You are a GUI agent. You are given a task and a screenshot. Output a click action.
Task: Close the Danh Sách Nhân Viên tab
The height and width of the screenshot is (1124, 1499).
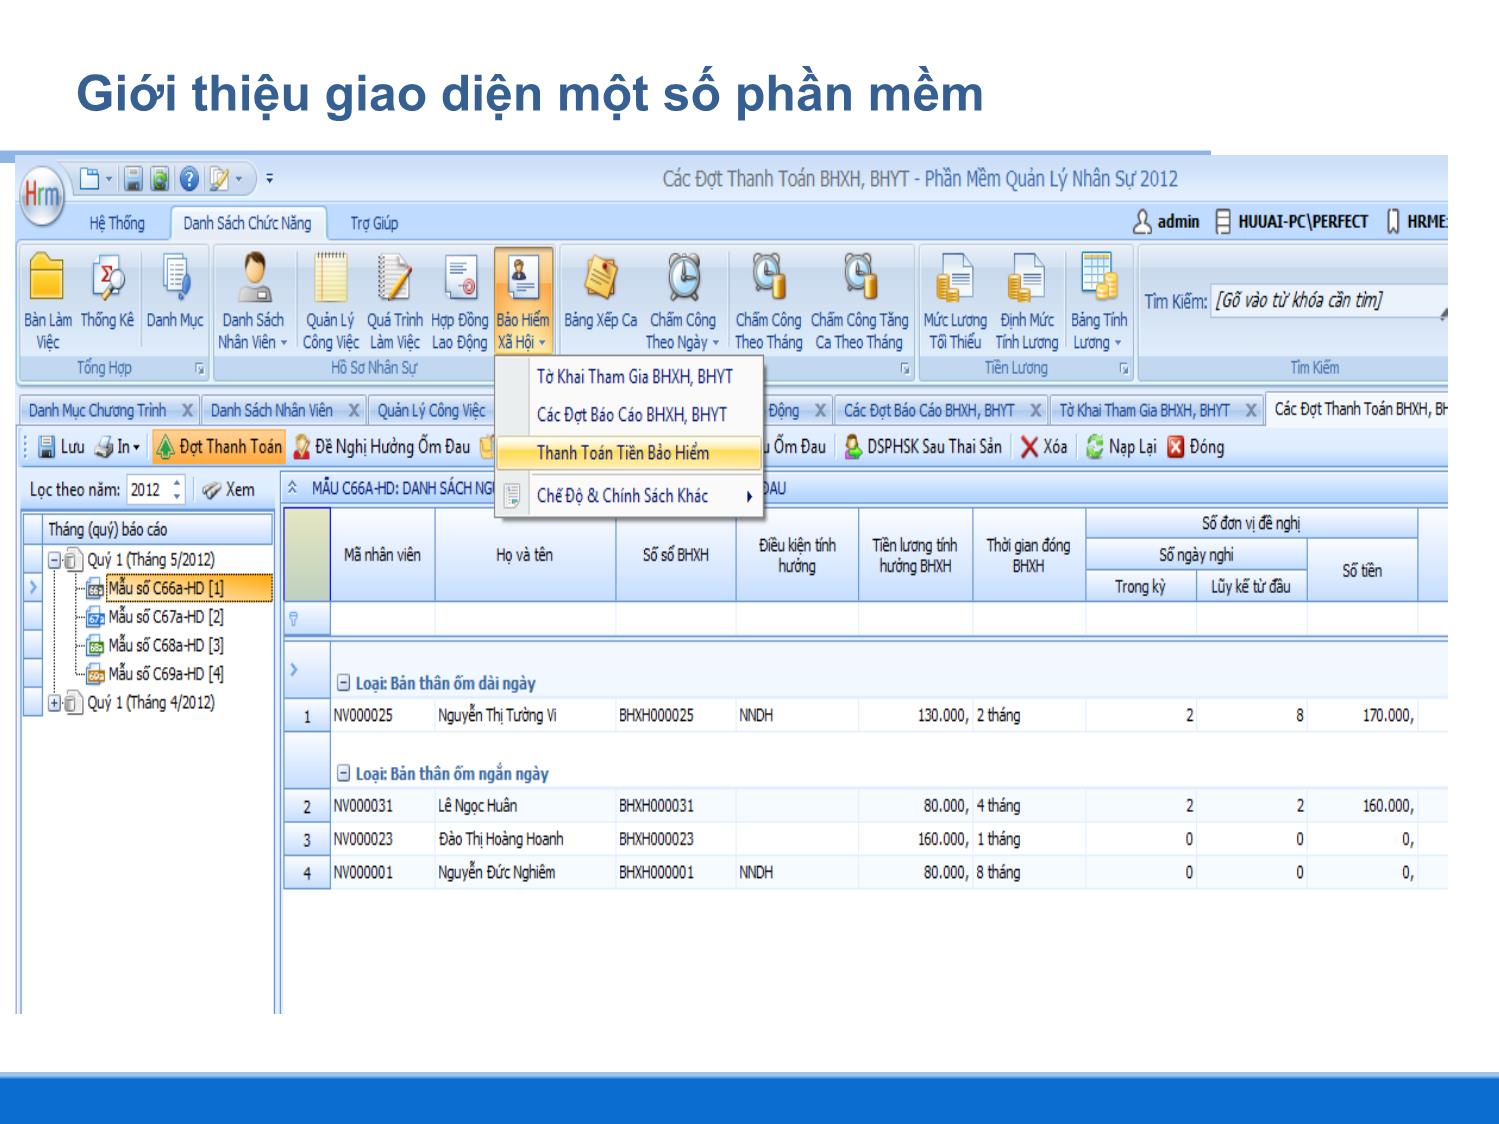(x=354, y=411)
